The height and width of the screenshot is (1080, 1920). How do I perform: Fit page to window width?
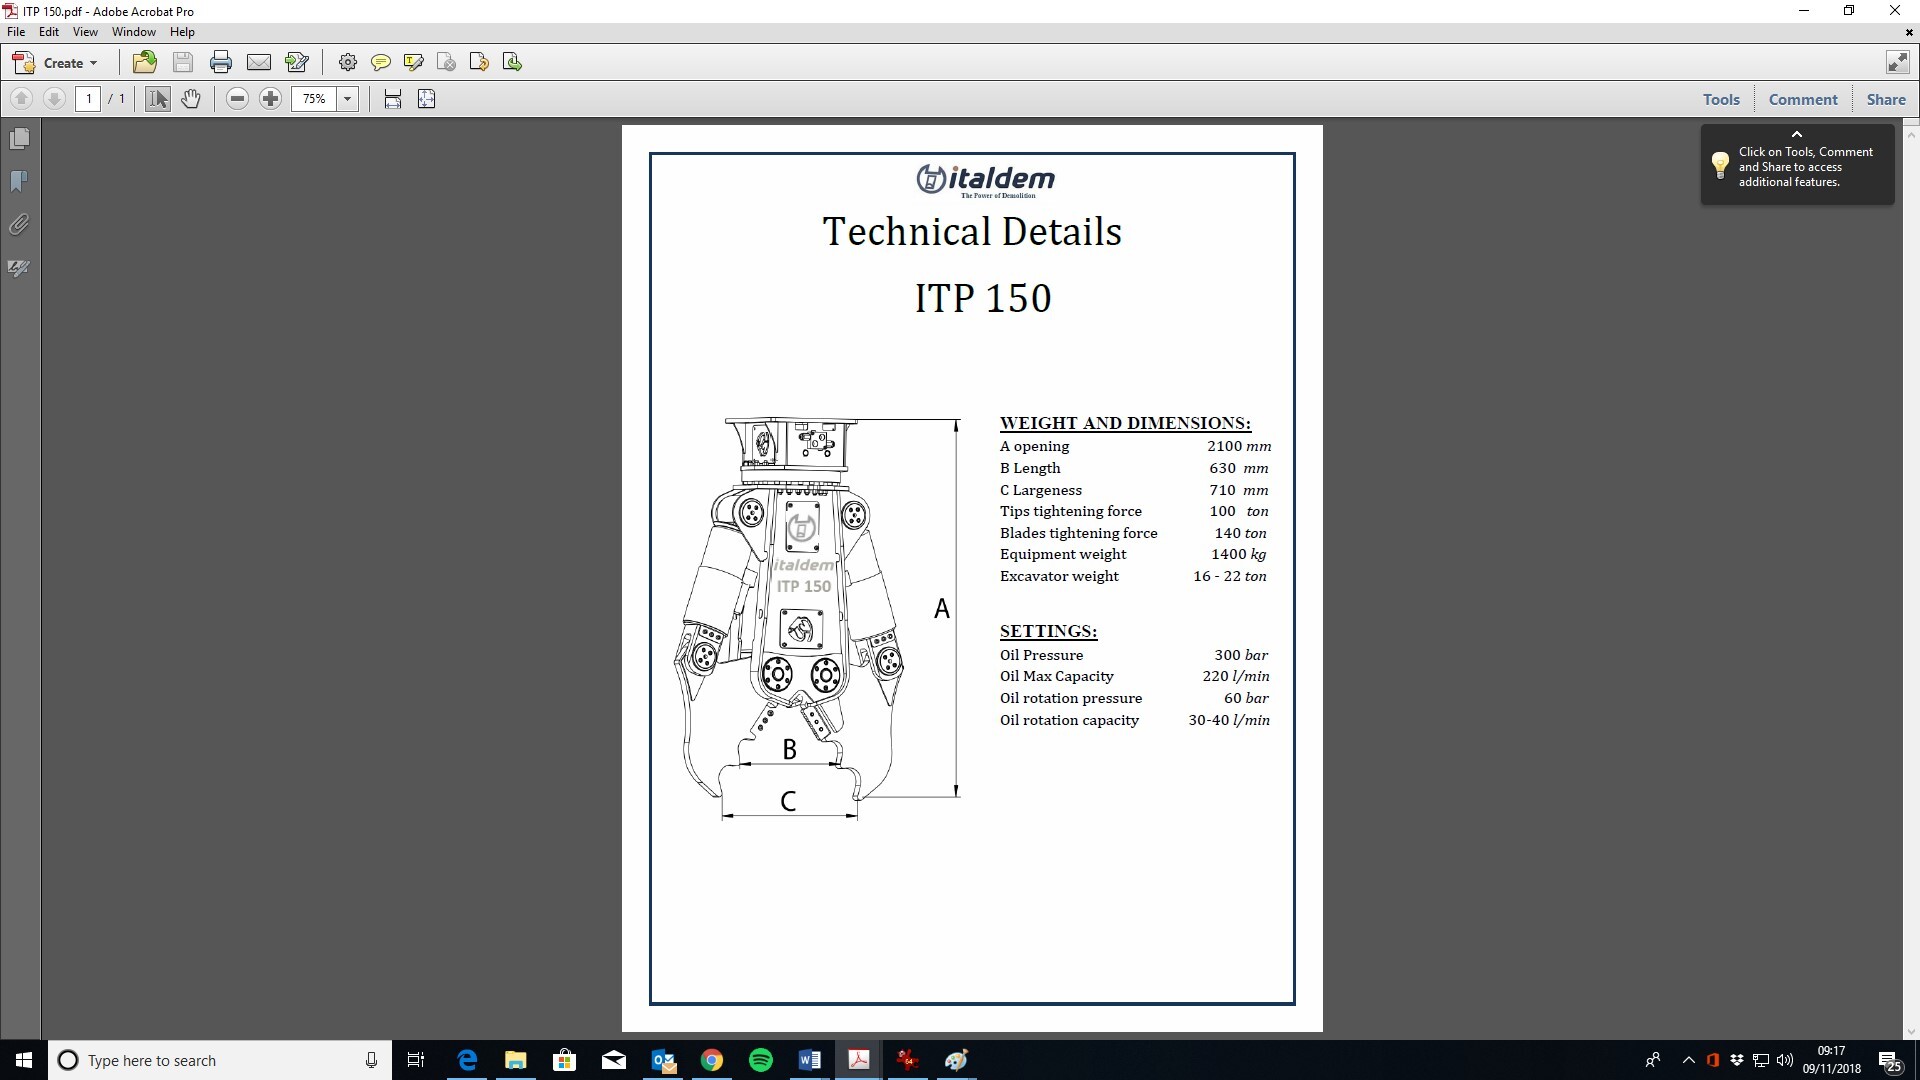click(393, 99)
